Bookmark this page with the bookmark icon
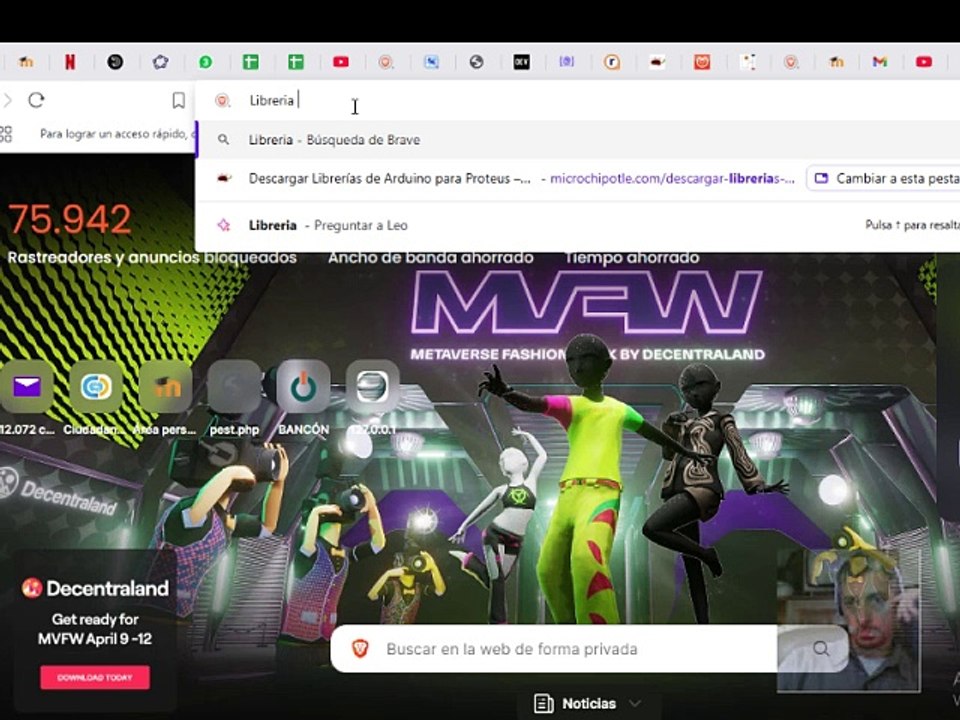 tap(178, 100)
